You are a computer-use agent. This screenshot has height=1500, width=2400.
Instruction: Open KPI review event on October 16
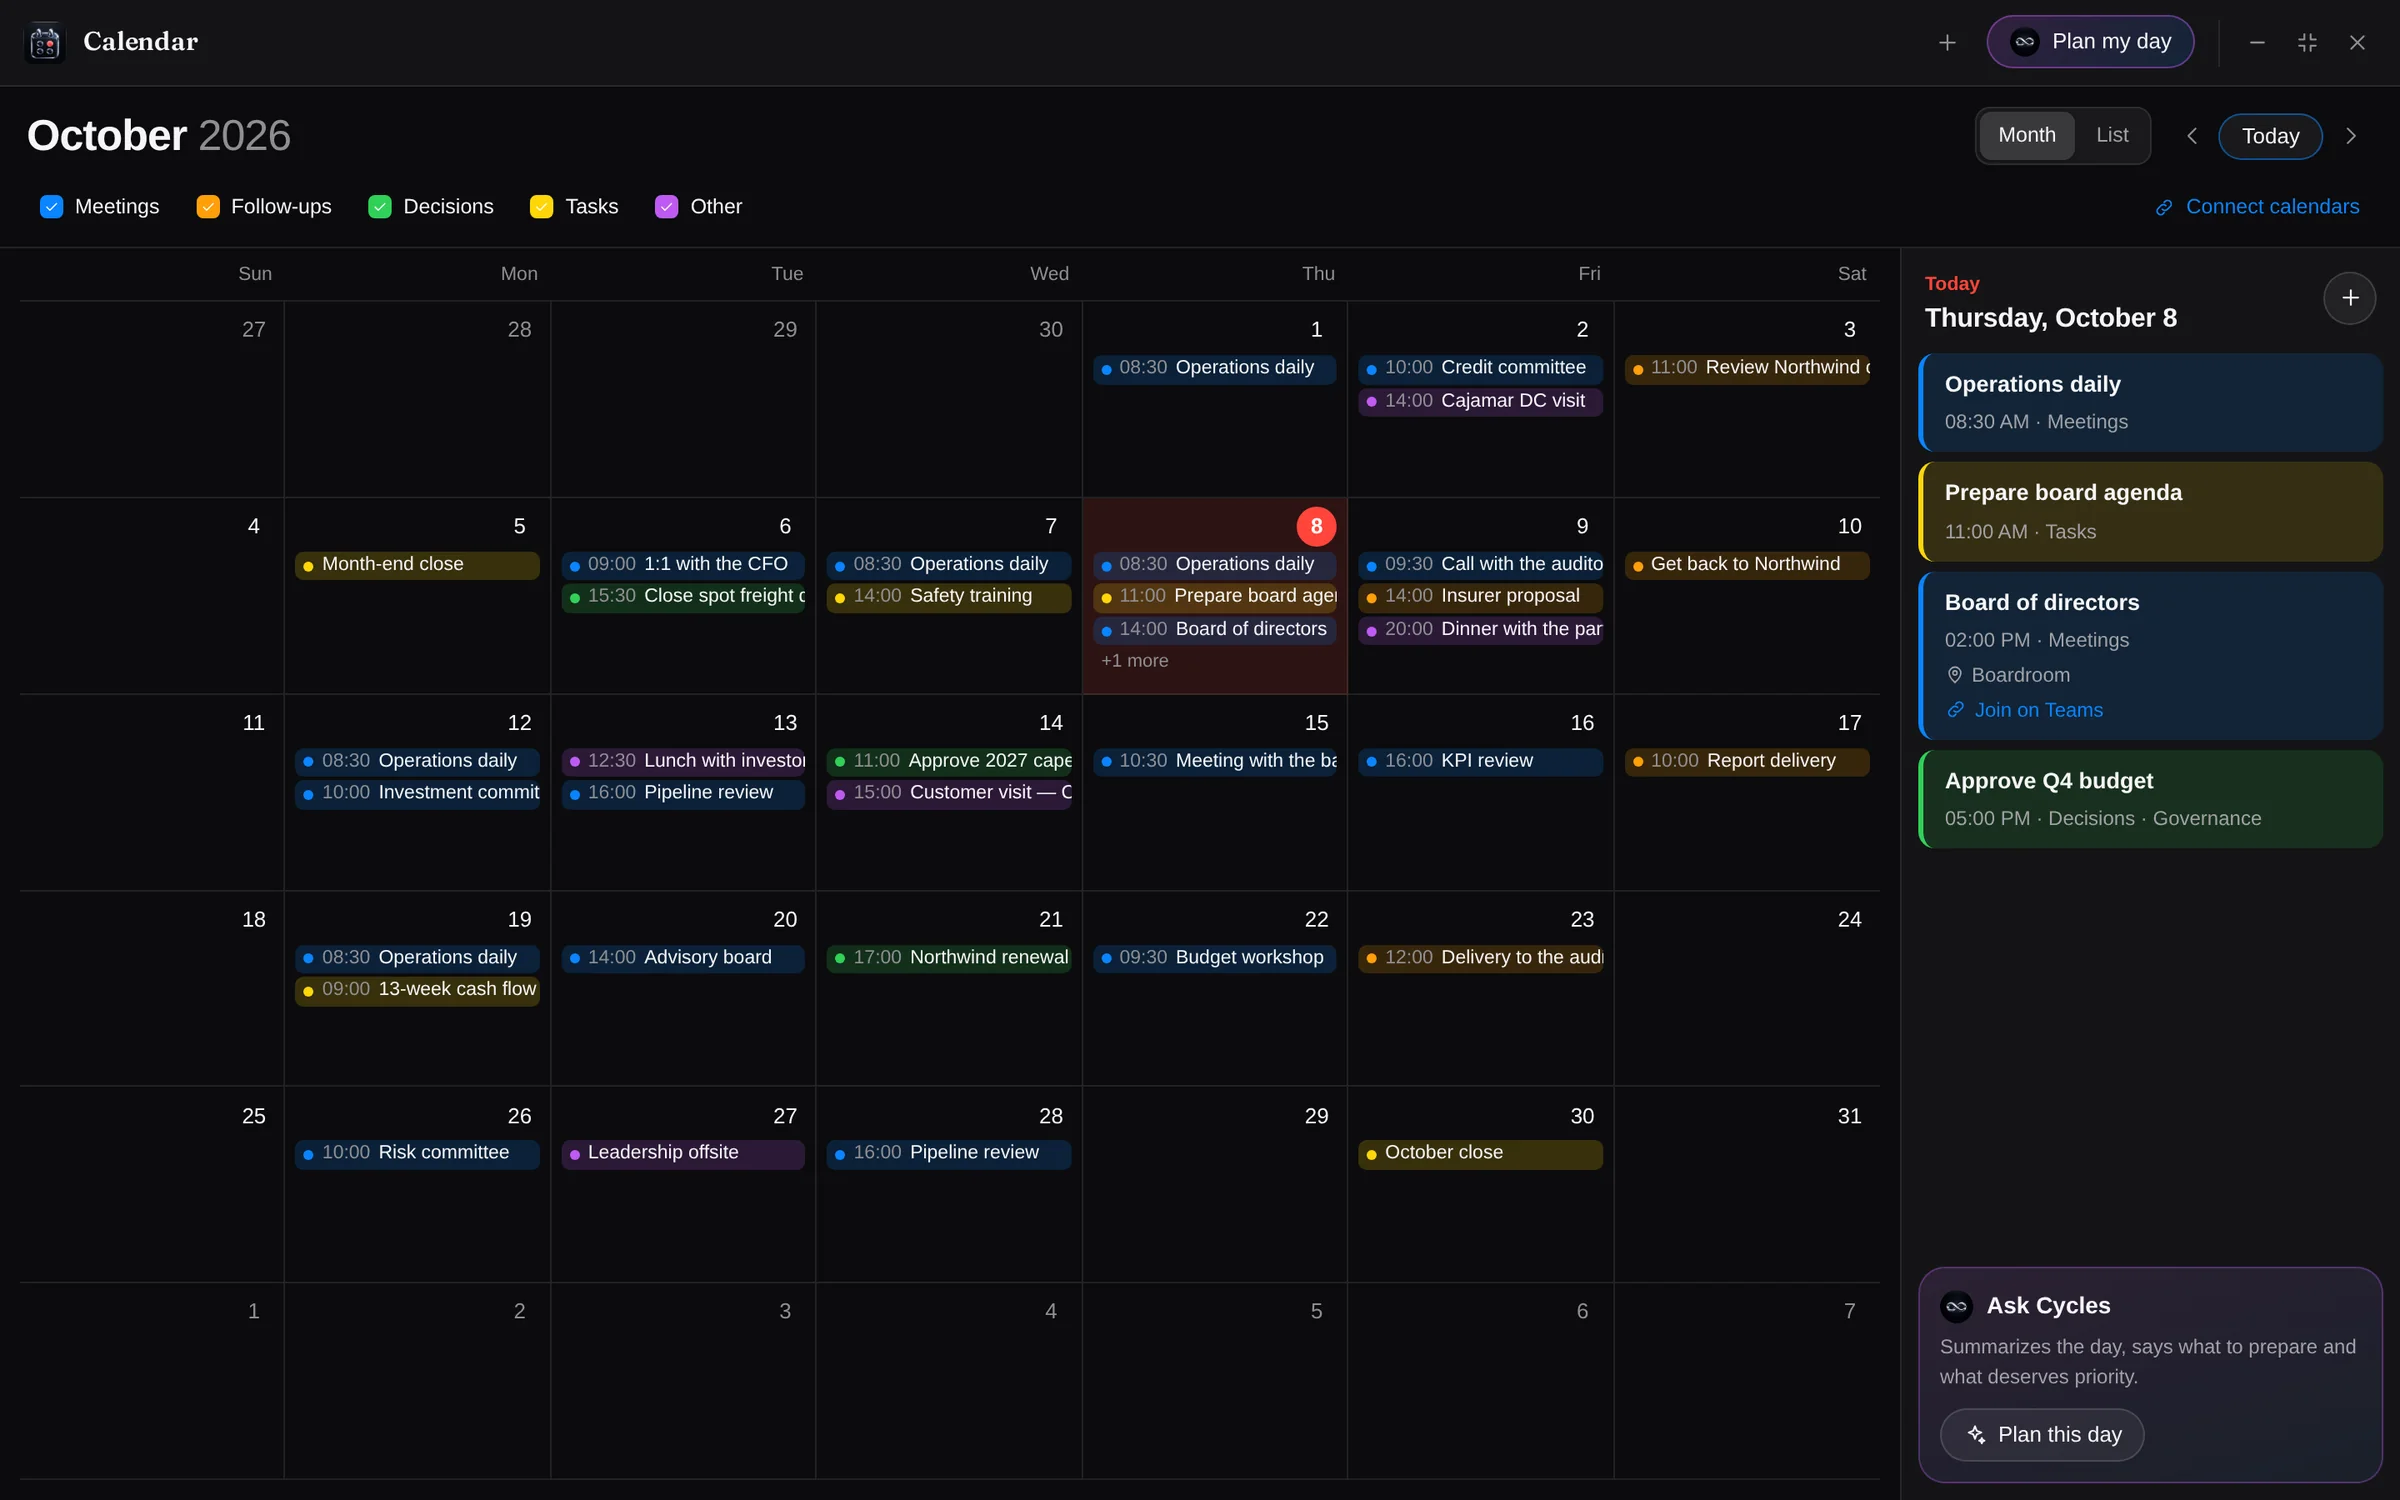[x=1480, y=761]
